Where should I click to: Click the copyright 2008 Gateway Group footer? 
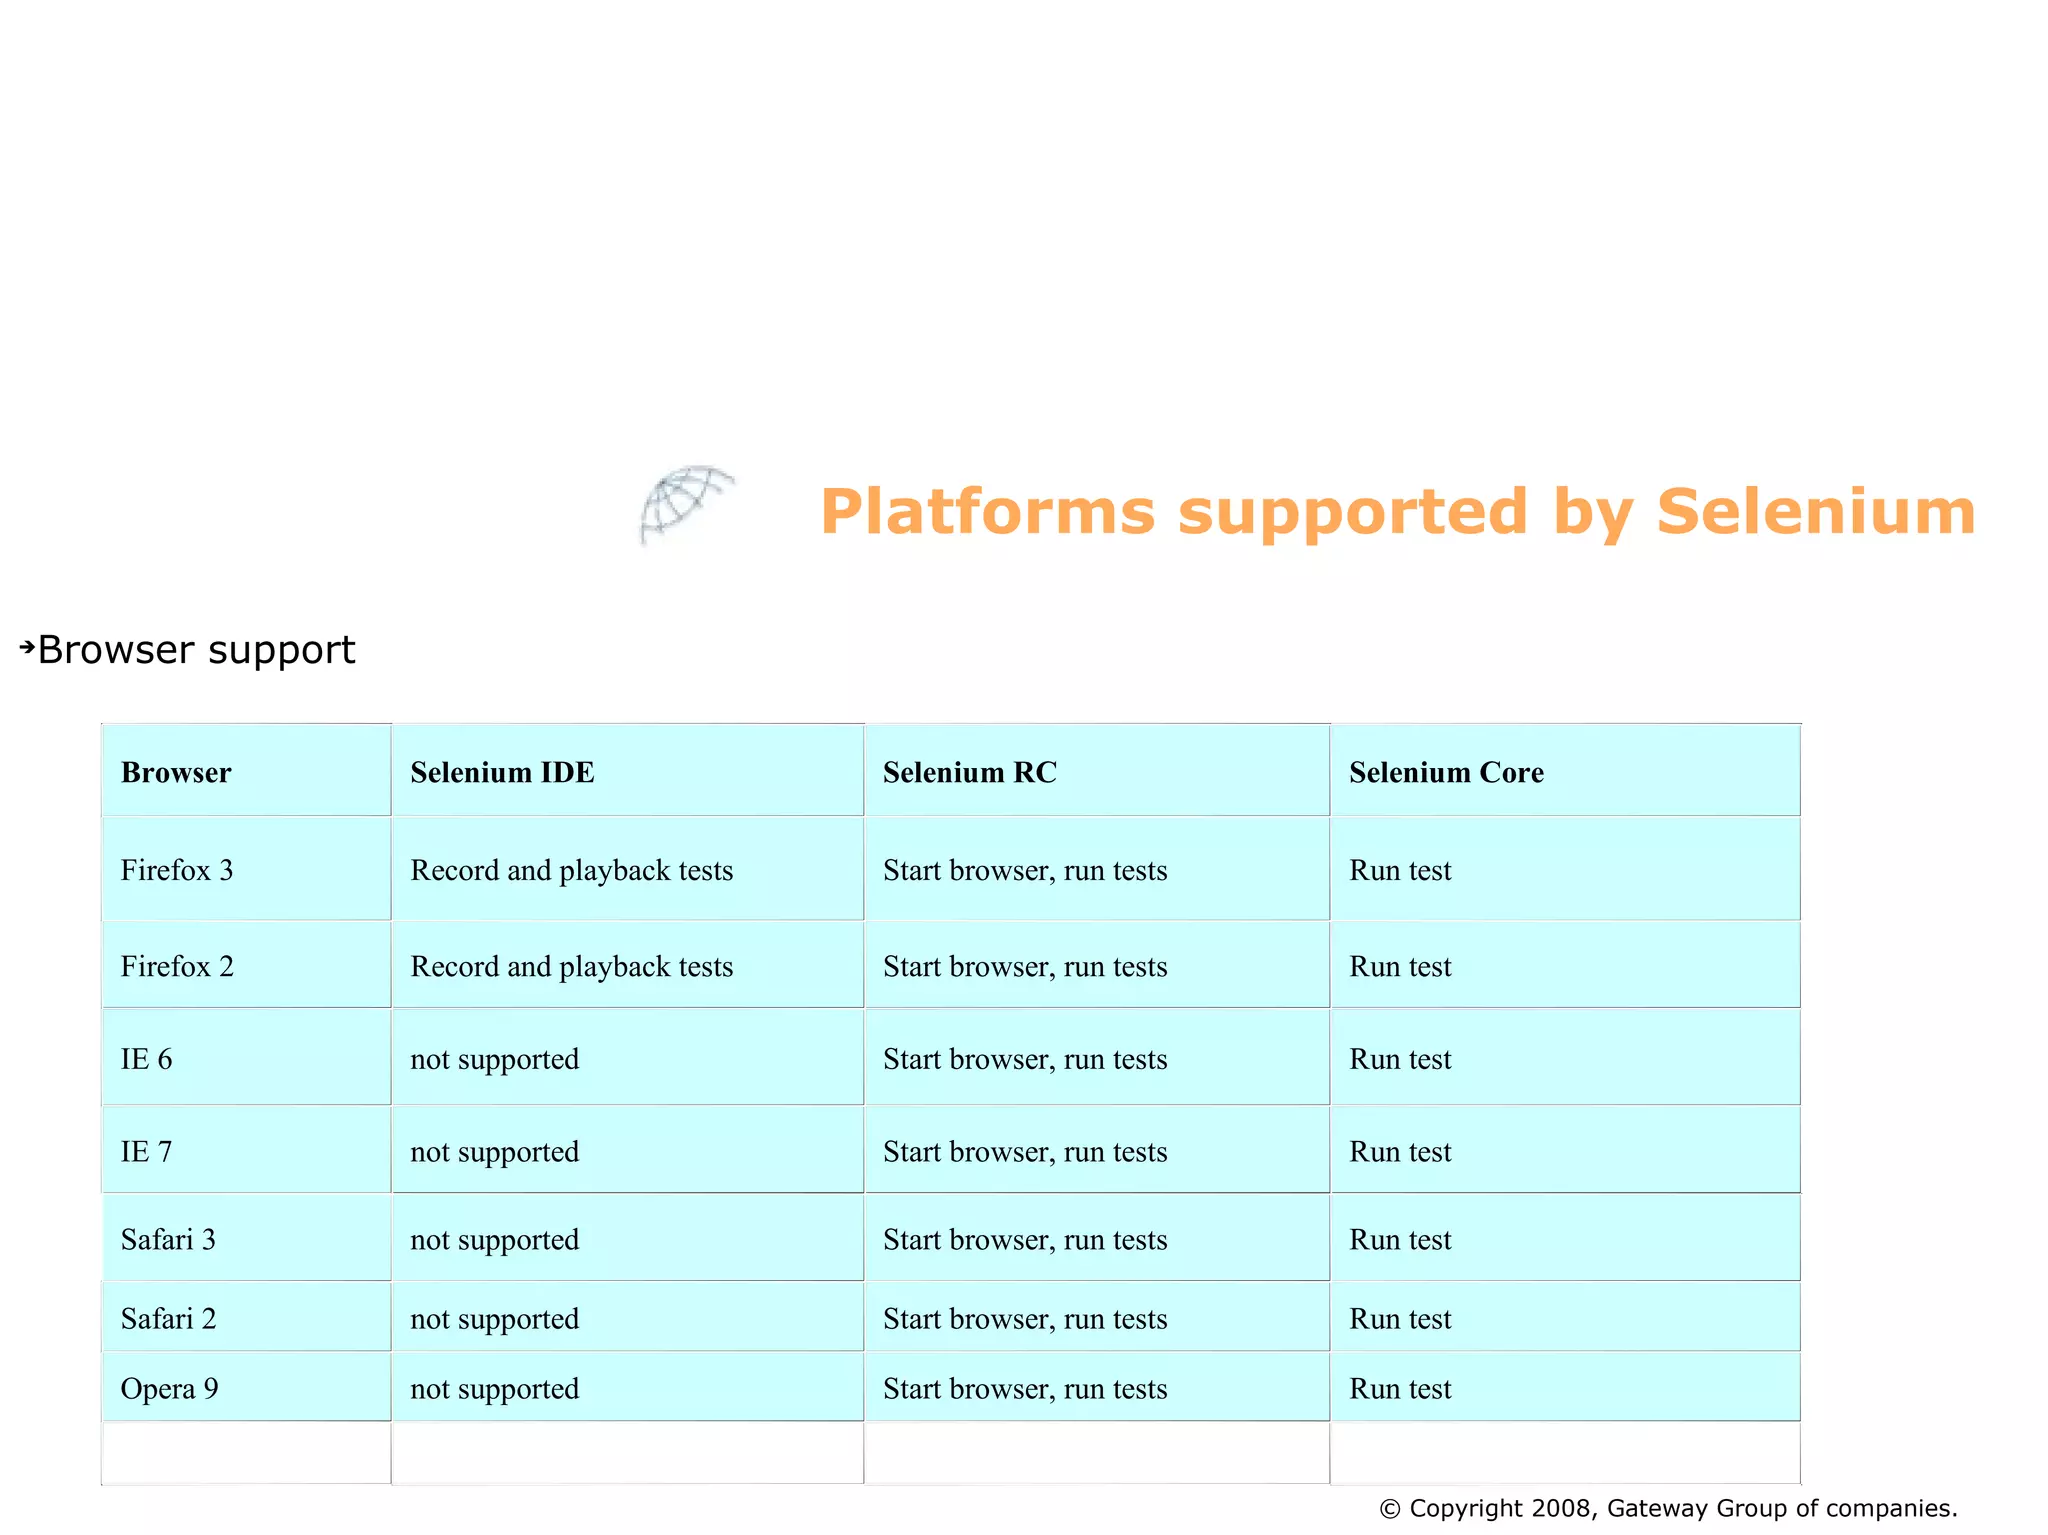point(1668,1509)
